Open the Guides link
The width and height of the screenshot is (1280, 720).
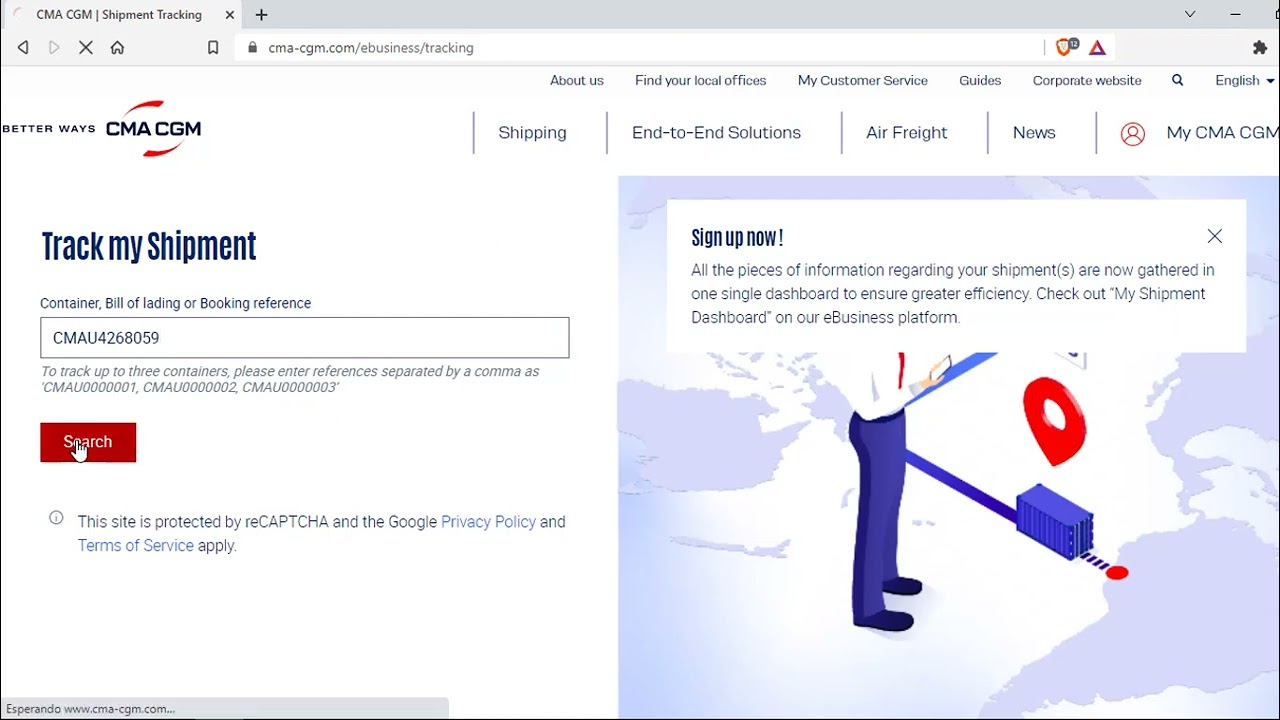pos(980,80)
